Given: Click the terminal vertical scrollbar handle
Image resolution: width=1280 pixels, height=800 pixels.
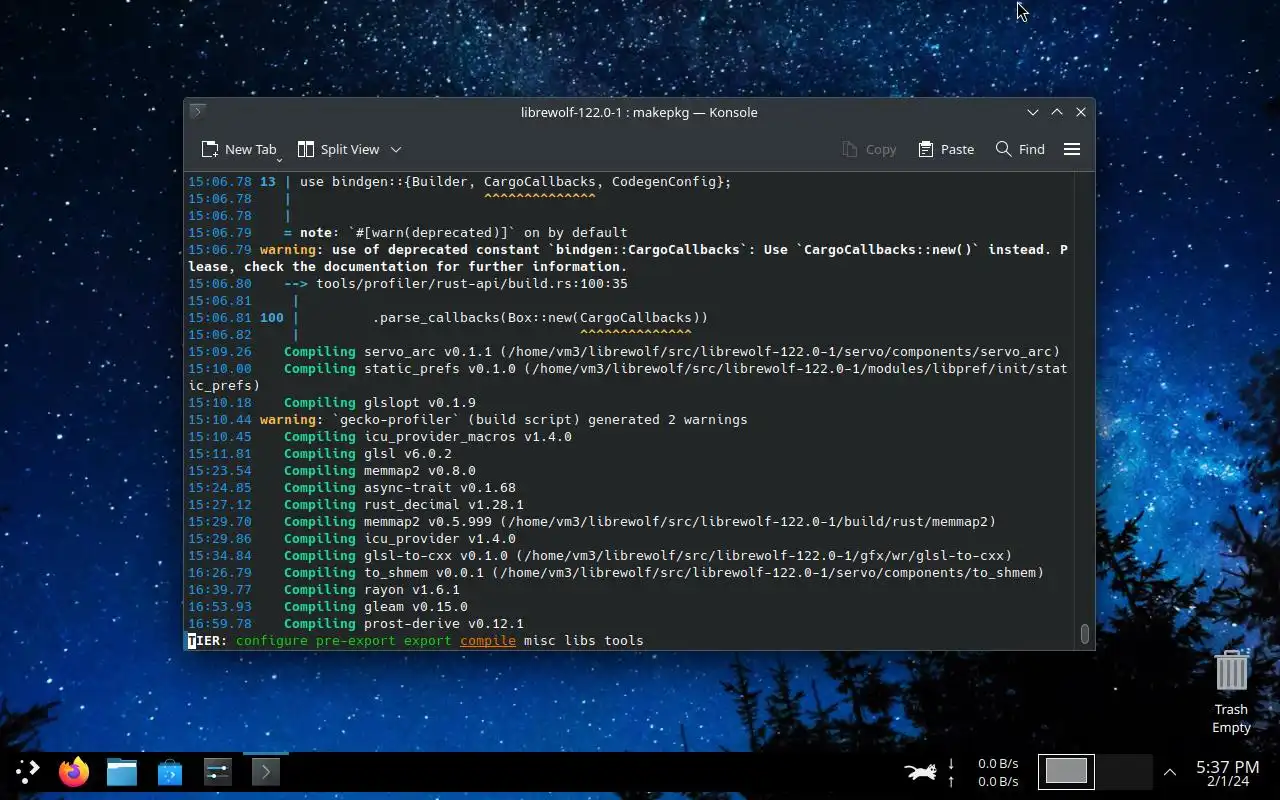Looking at the screenshot, I should point(1085,634).
